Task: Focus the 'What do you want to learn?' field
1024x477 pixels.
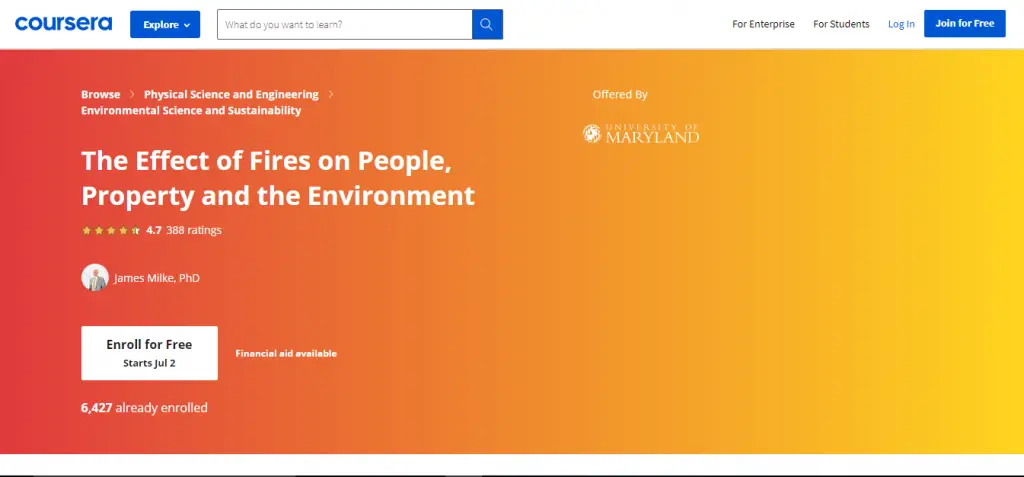Action: pos(344,24)
